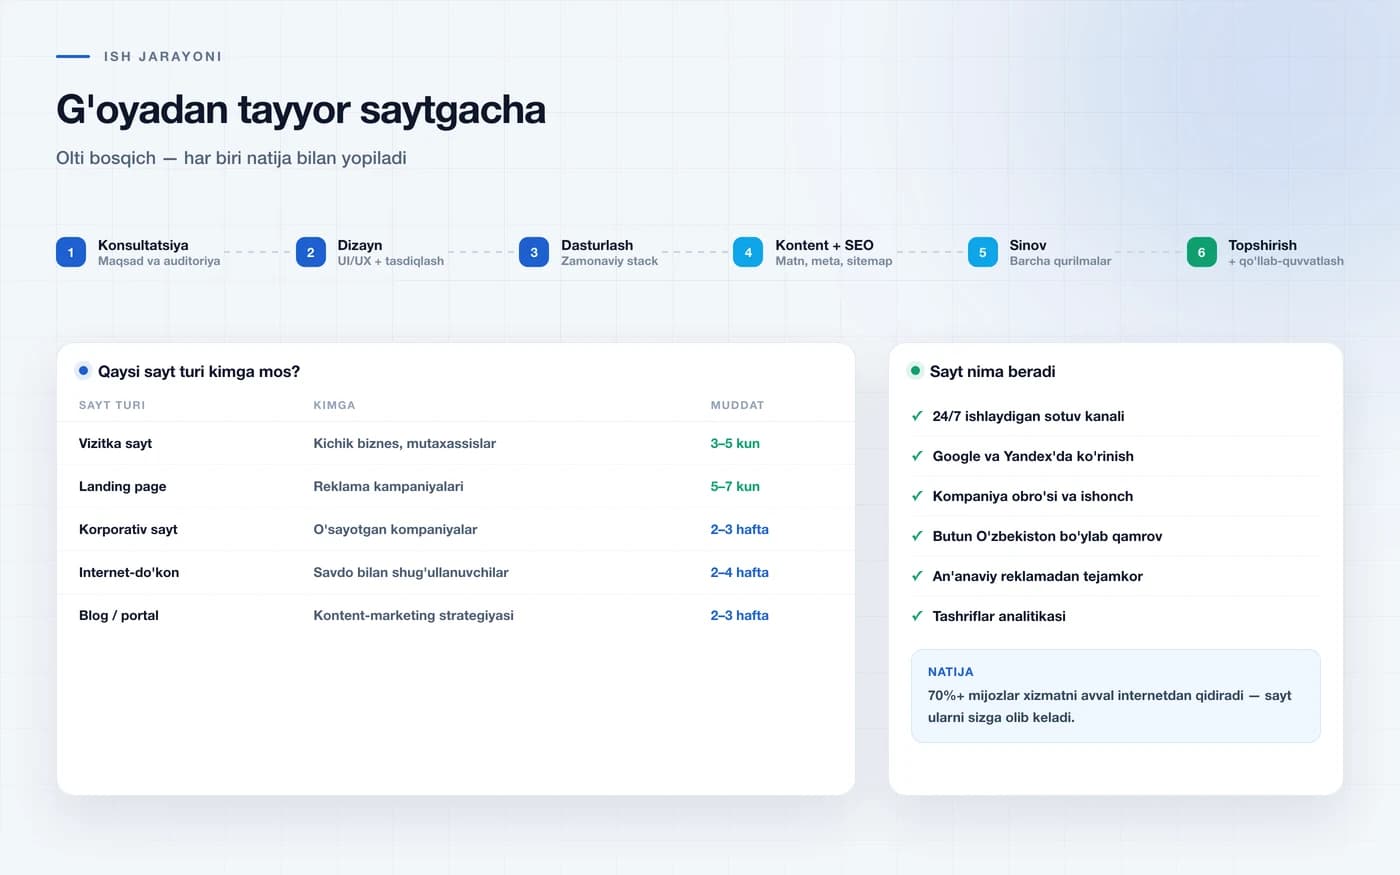Click '2–3 hafta' duration for Korporativ sayt
Viewport: 1400px width, 875px height.
pos(740,529)
